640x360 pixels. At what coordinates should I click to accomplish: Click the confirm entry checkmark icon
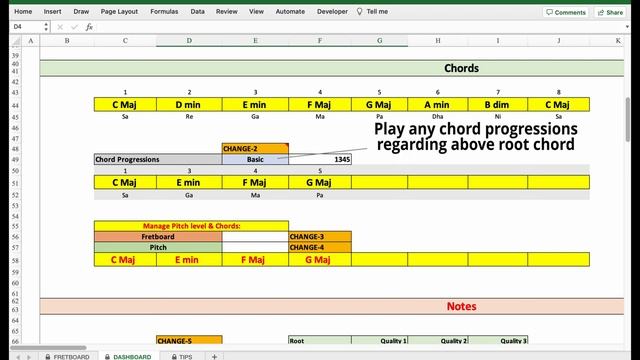click(x=74, y=27)
